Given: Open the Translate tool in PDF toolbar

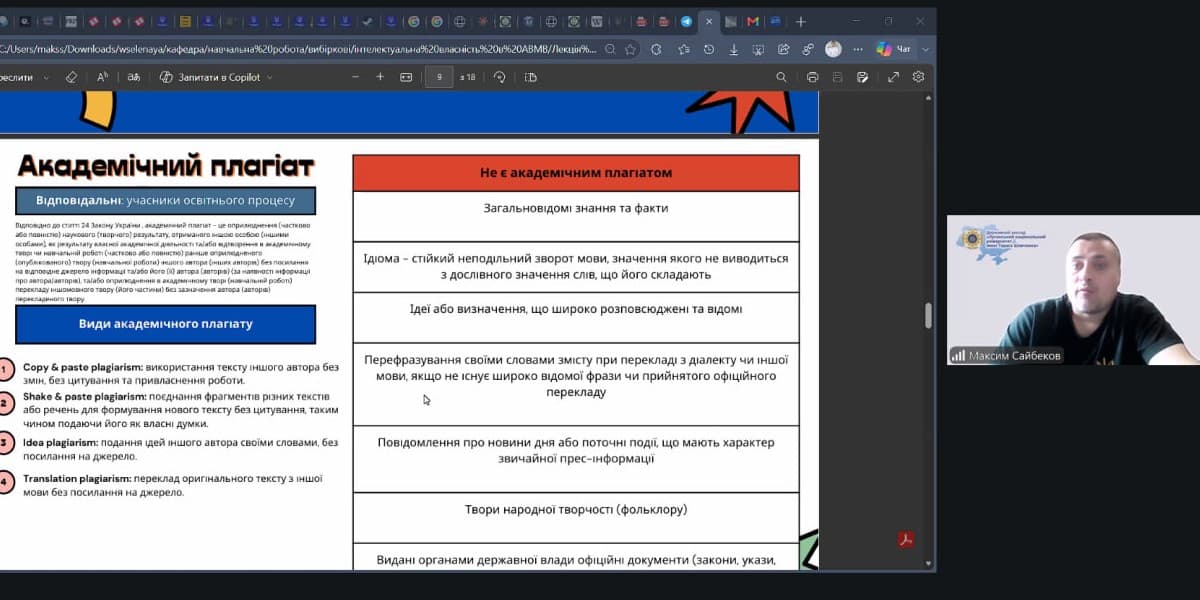Looking at the screenshot, I should point(132,77).
